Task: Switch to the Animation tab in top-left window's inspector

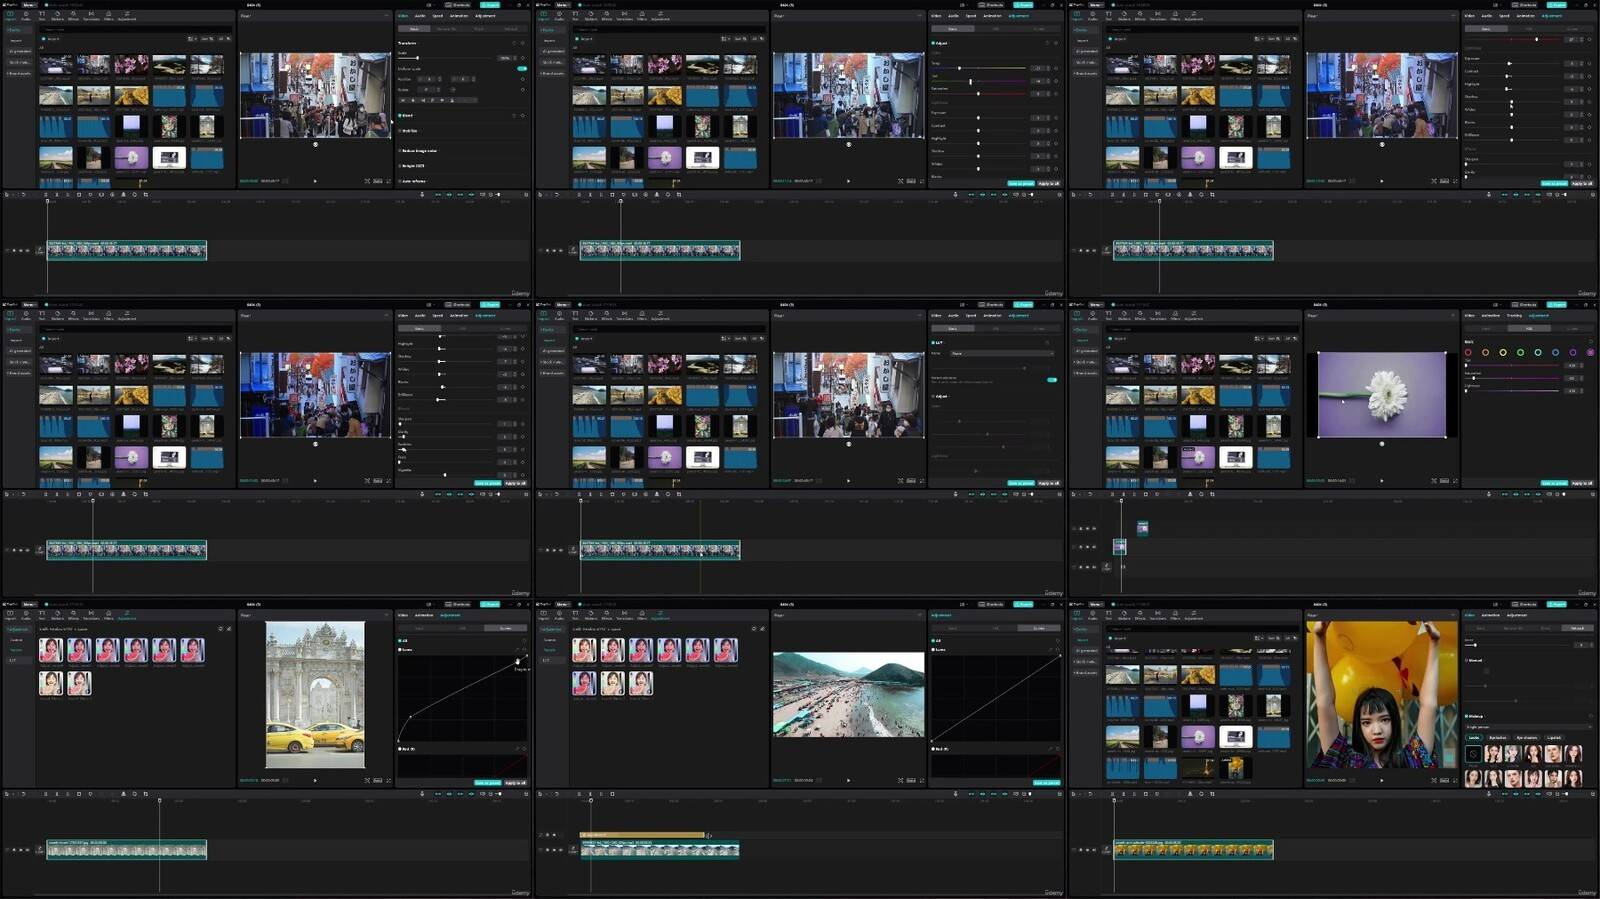Action: 459,16
